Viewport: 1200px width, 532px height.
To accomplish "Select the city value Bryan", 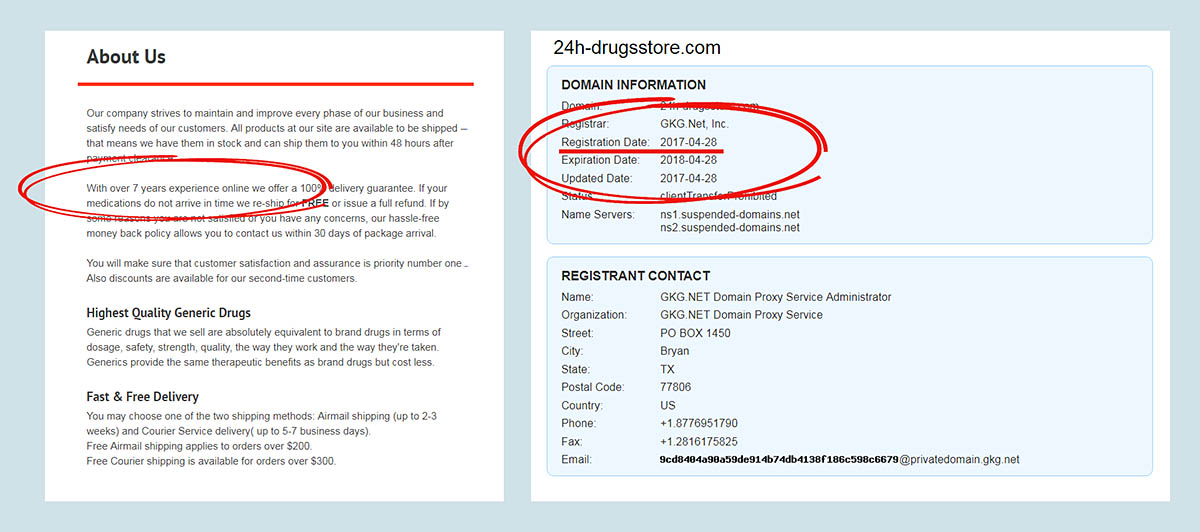I will click(674, 351).
